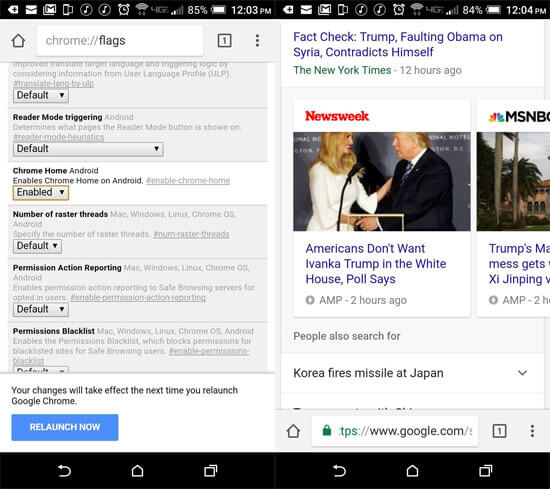Tap Korea fires missile at Japan suggestion
The width and height of the screenshot is (550, 489).
click(368, 373)
